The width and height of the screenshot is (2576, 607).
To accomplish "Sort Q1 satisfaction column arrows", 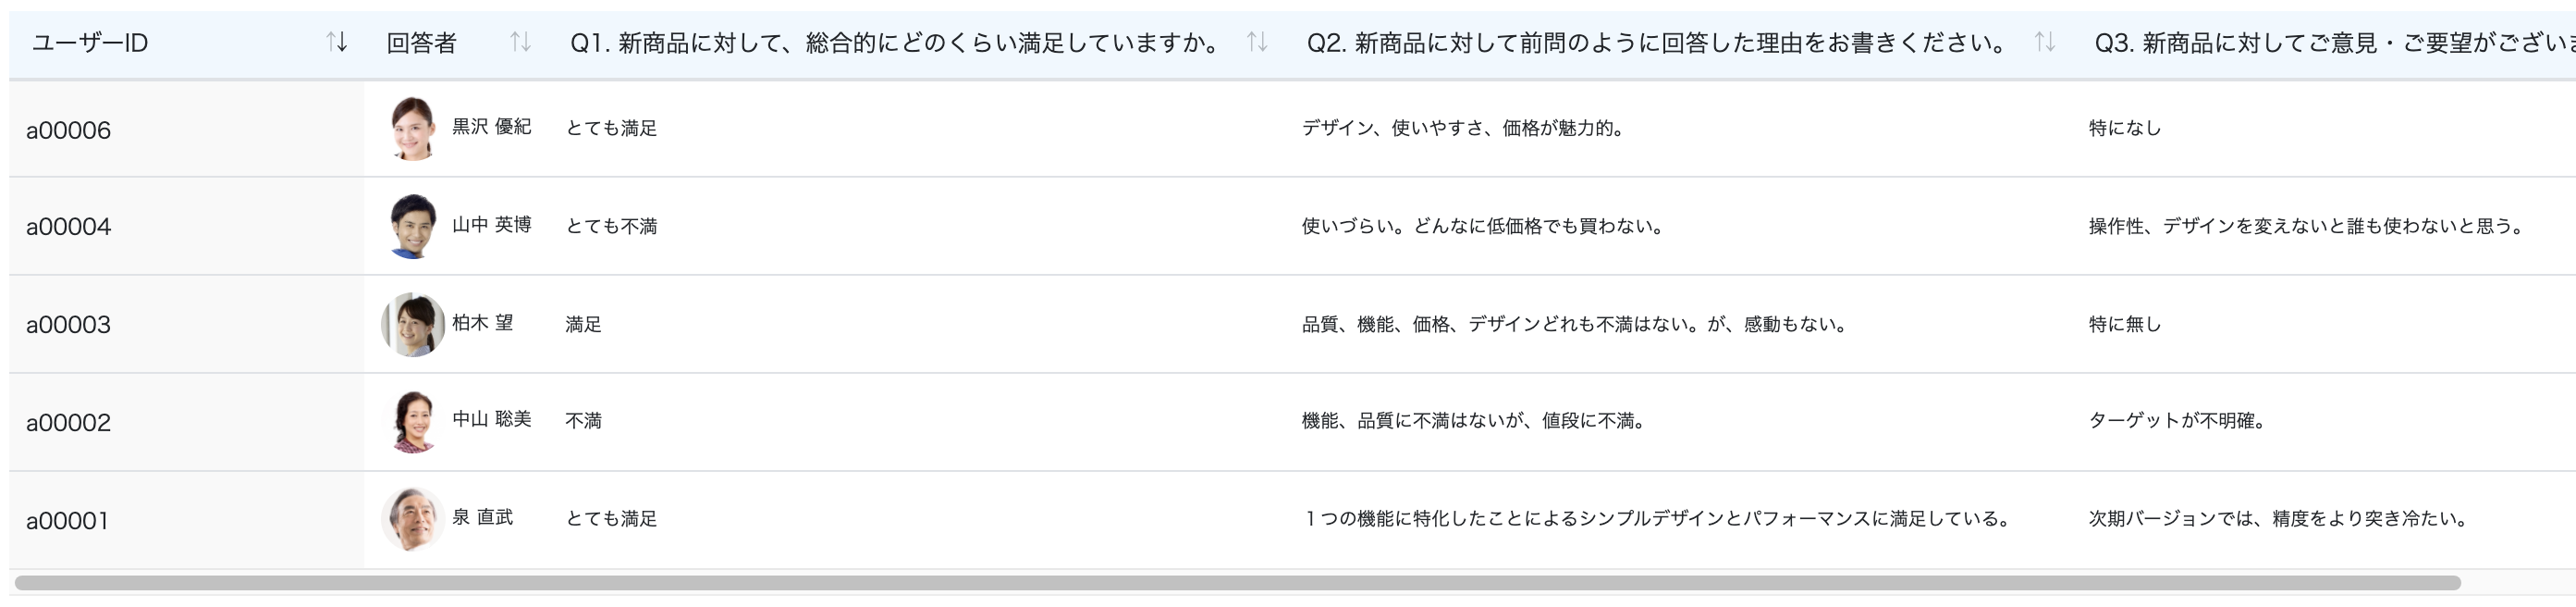I will tap(1257, 42).
